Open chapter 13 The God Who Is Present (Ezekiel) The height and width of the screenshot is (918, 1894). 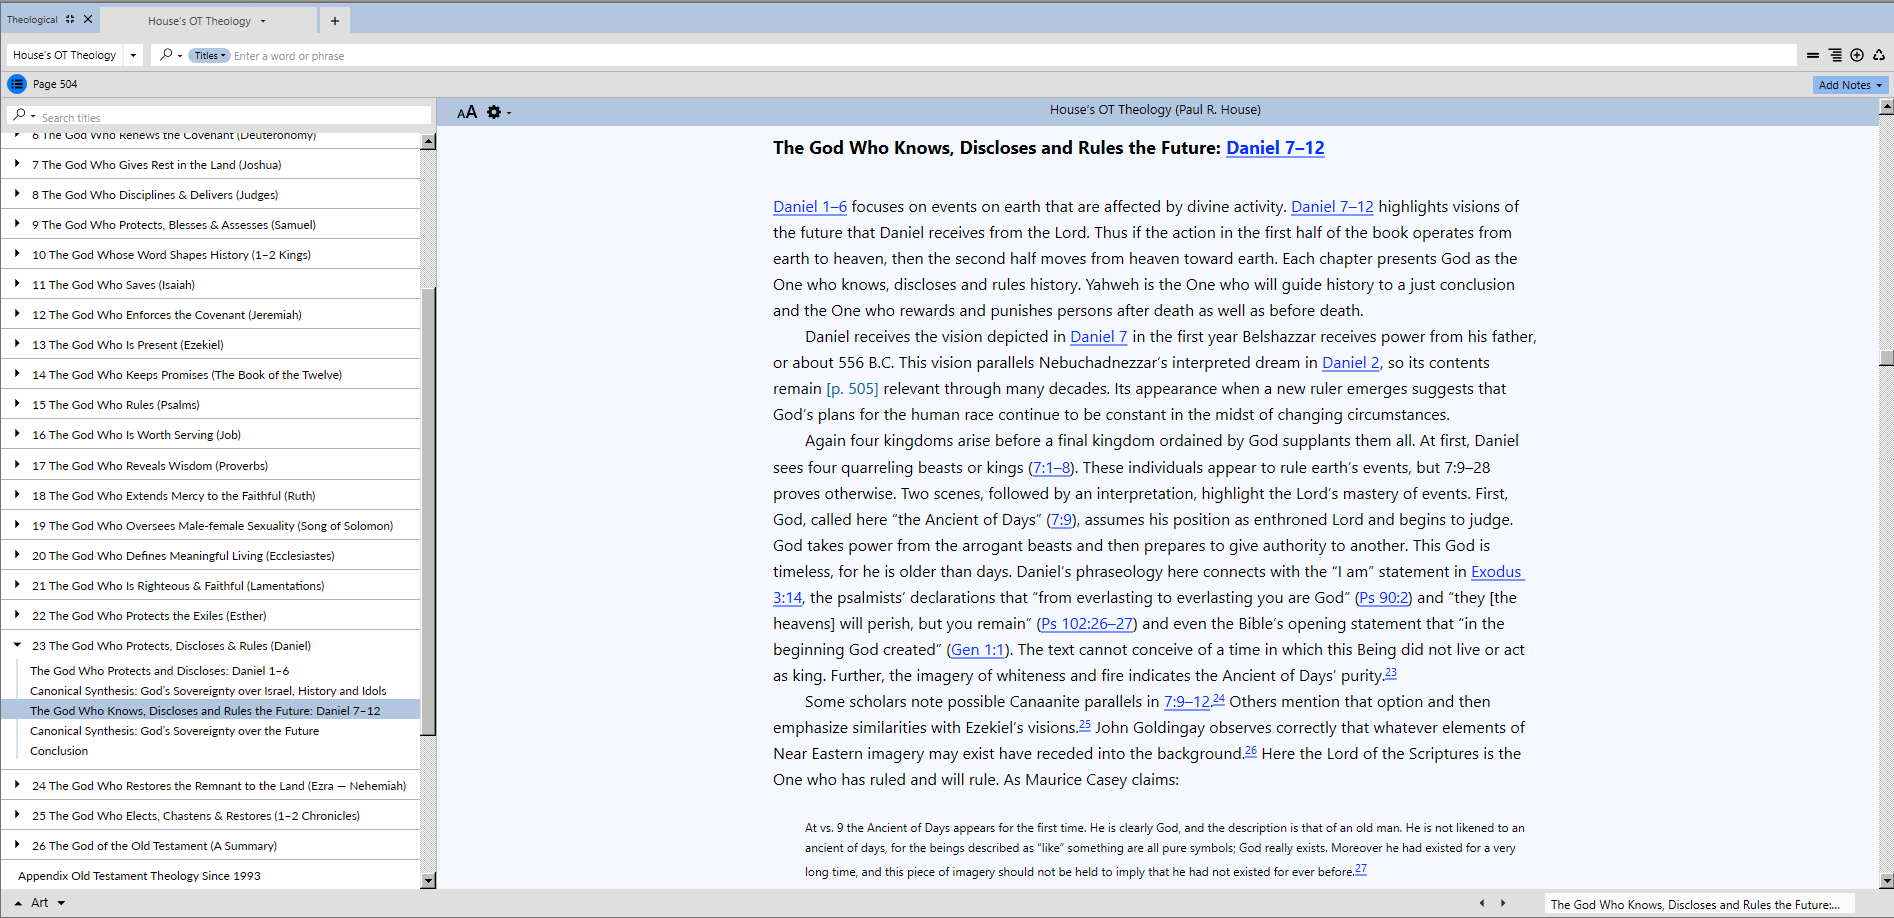[x=128, y=345]
